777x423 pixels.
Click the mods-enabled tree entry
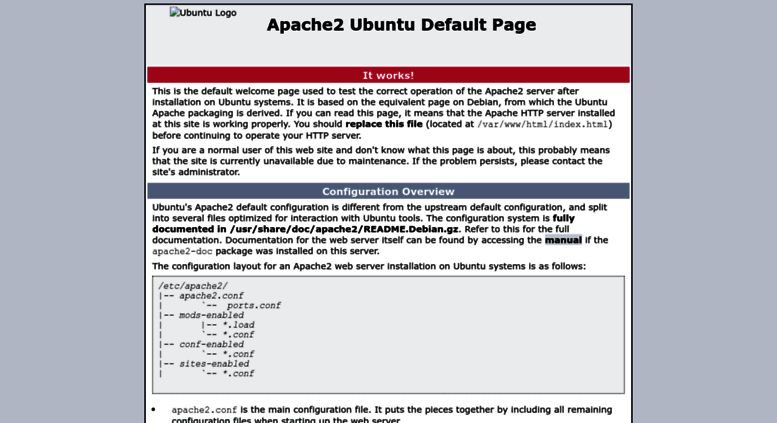[212, 315]
